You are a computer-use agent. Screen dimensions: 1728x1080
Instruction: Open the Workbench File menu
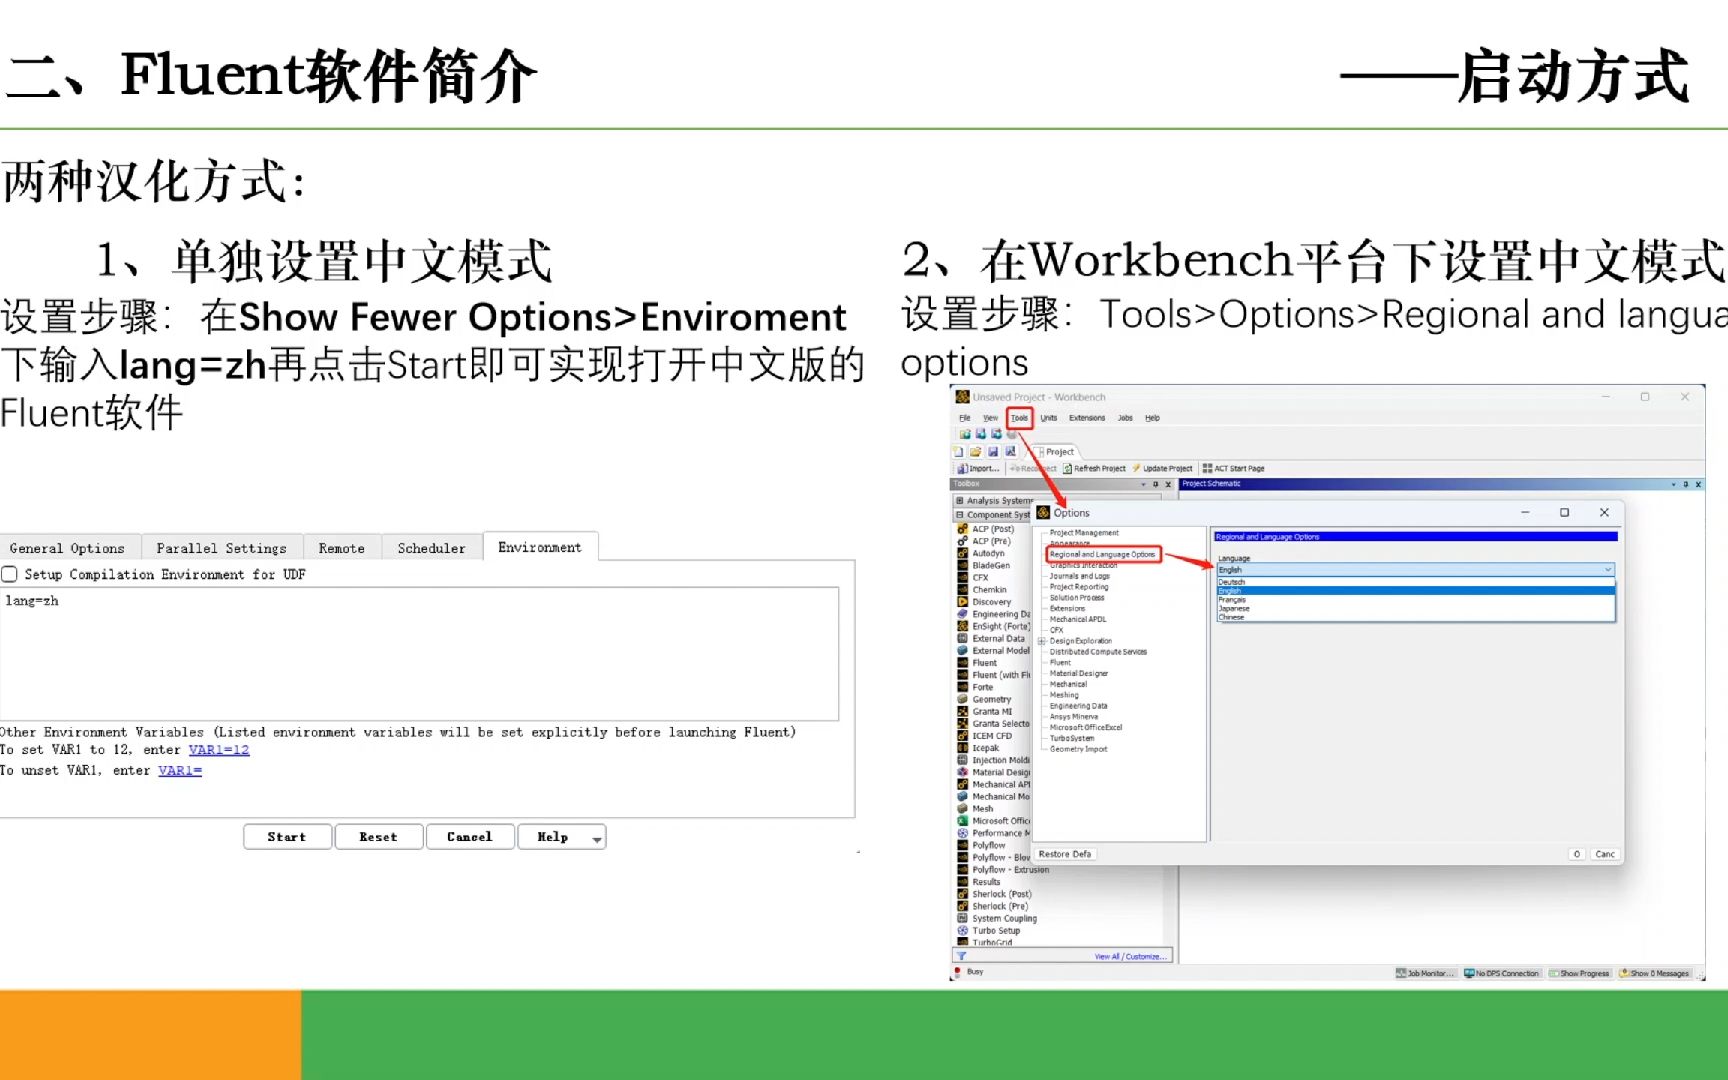[x=965, y=418]
